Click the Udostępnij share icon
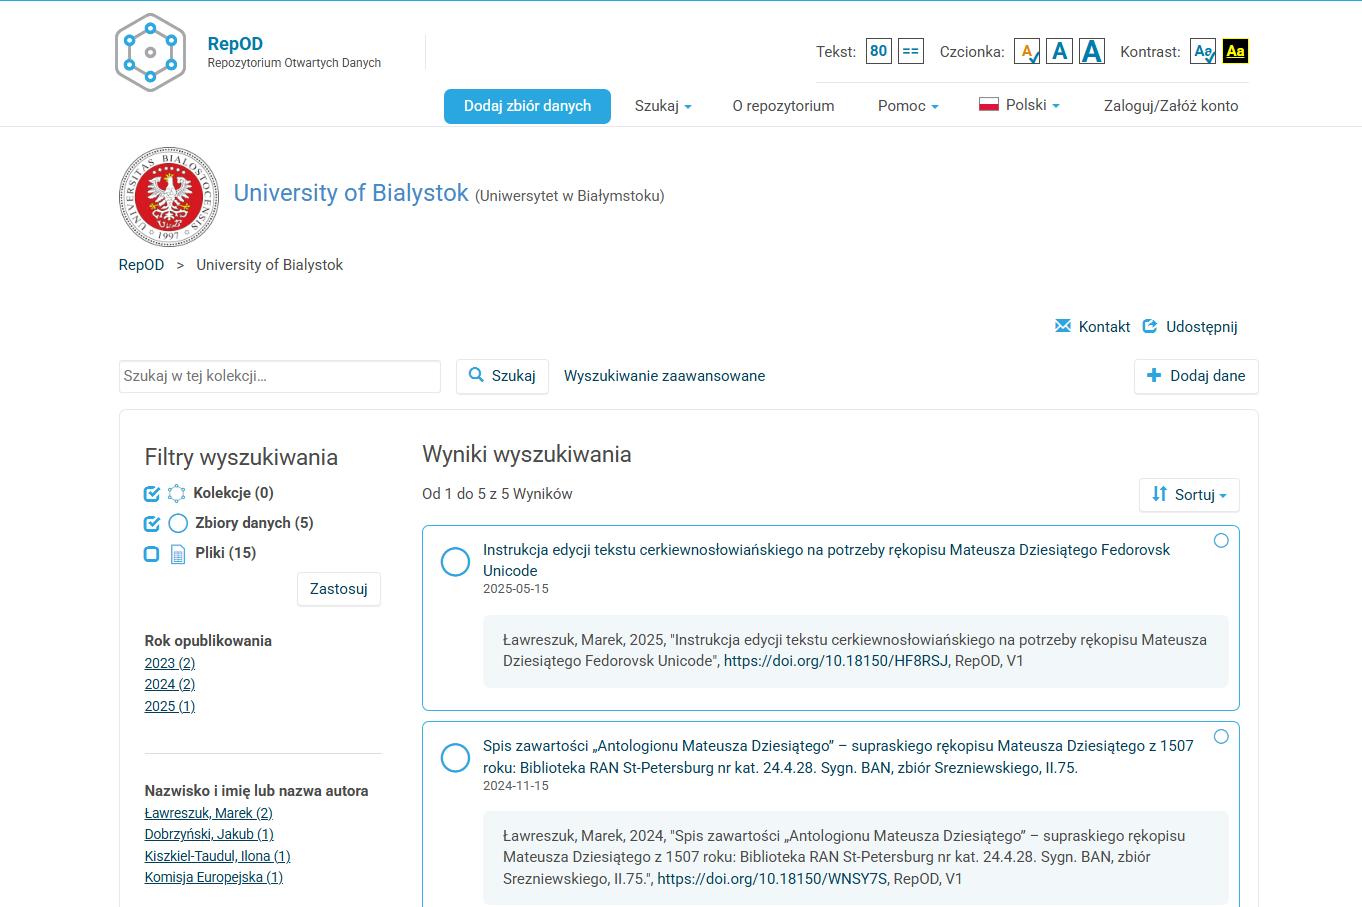 [x=1150, y=326]
